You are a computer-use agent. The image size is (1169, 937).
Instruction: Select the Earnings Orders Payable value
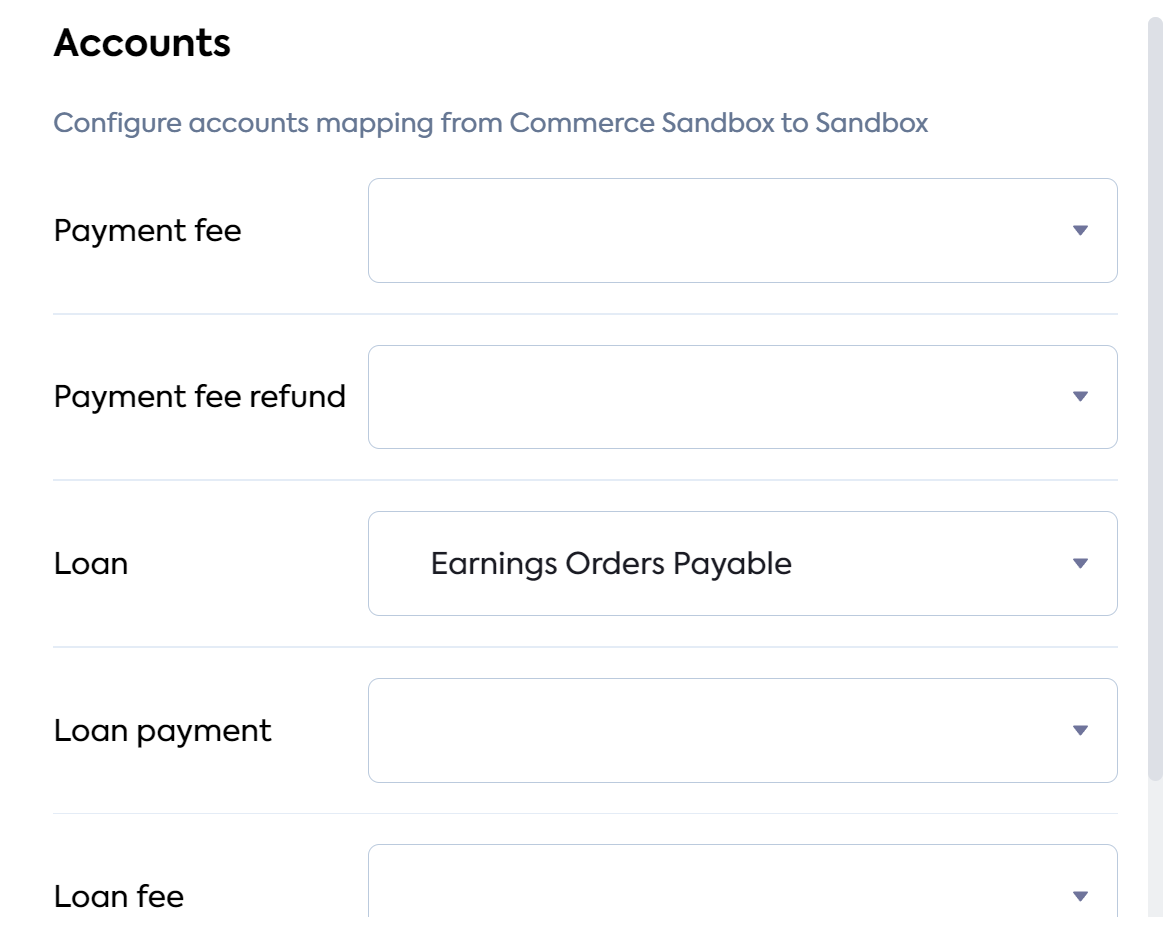[612, 563]
